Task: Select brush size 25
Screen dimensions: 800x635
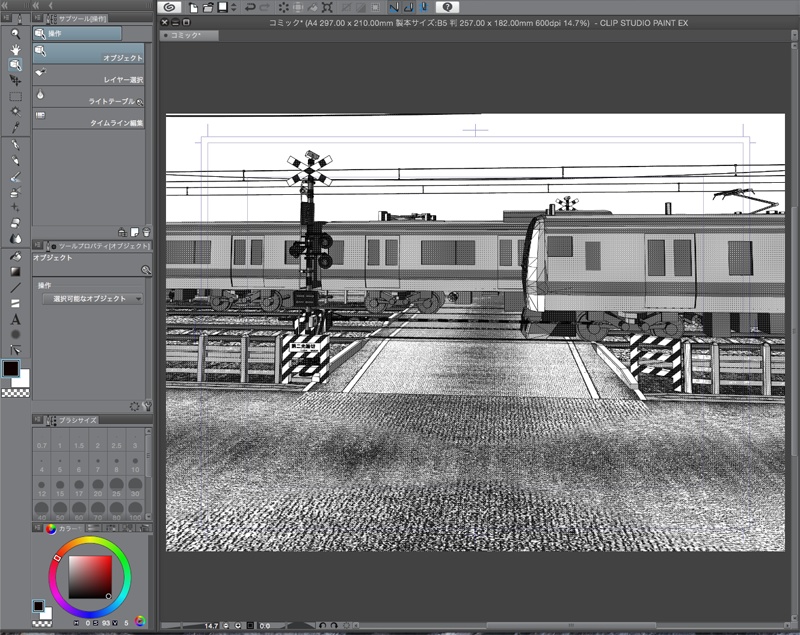Action: 116,488
